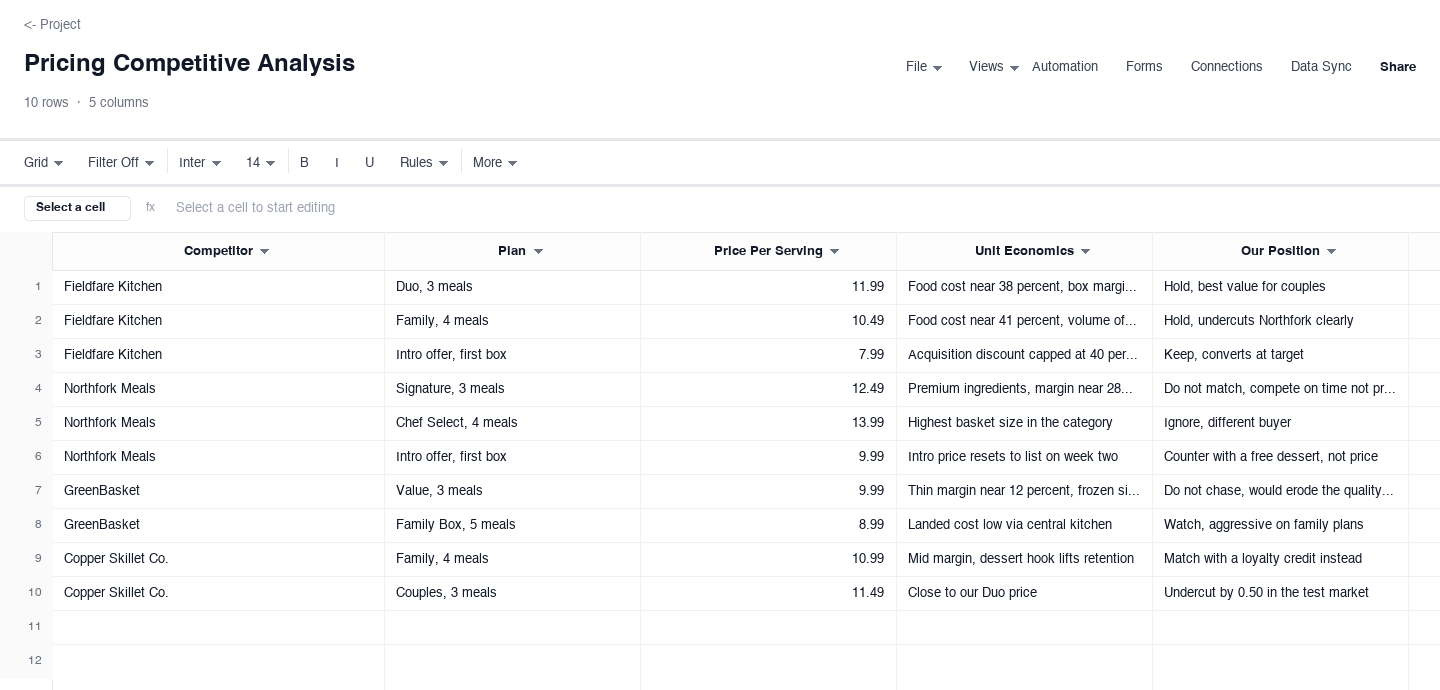Click the Select a cell name box
The width and height of the screenshot is (1440, 690).
[77, 208]
